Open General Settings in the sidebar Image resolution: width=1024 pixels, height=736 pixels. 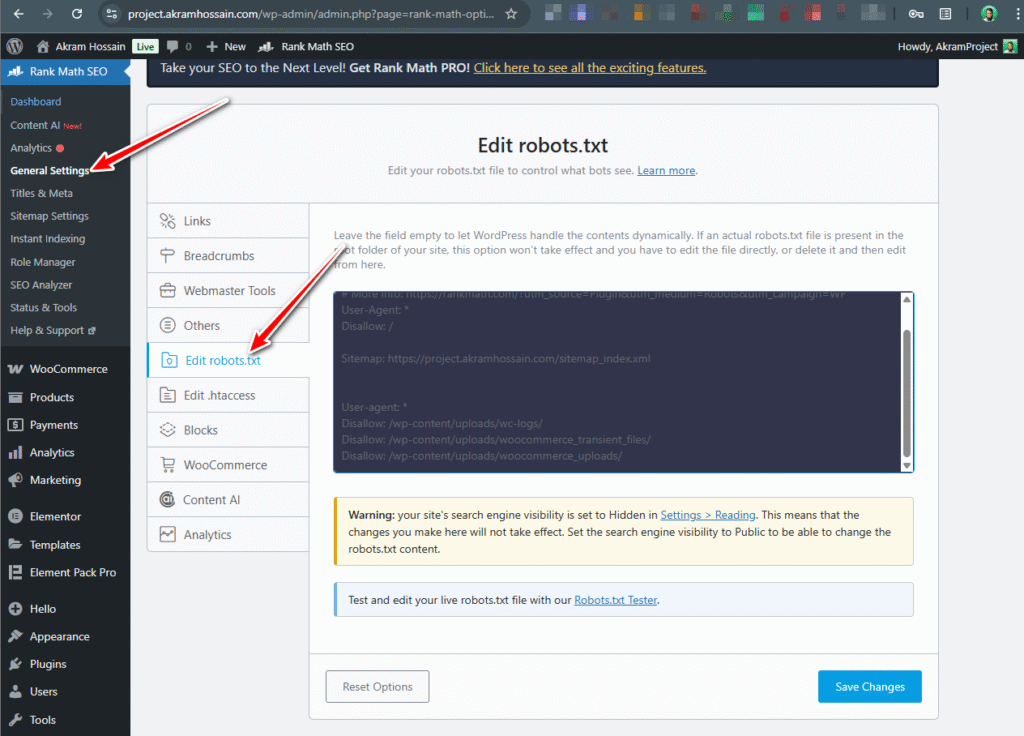tap(50, 170)
